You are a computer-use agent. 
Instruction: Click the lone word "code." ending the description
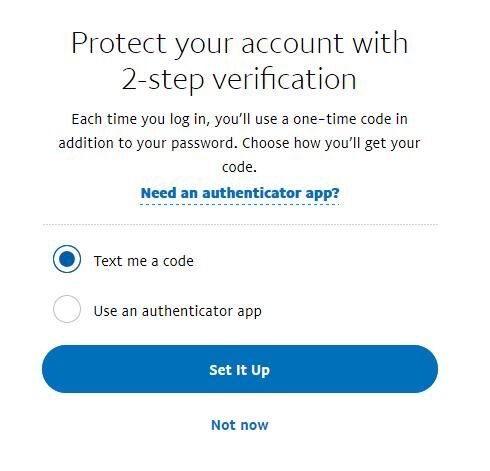[x=239, y=167]
